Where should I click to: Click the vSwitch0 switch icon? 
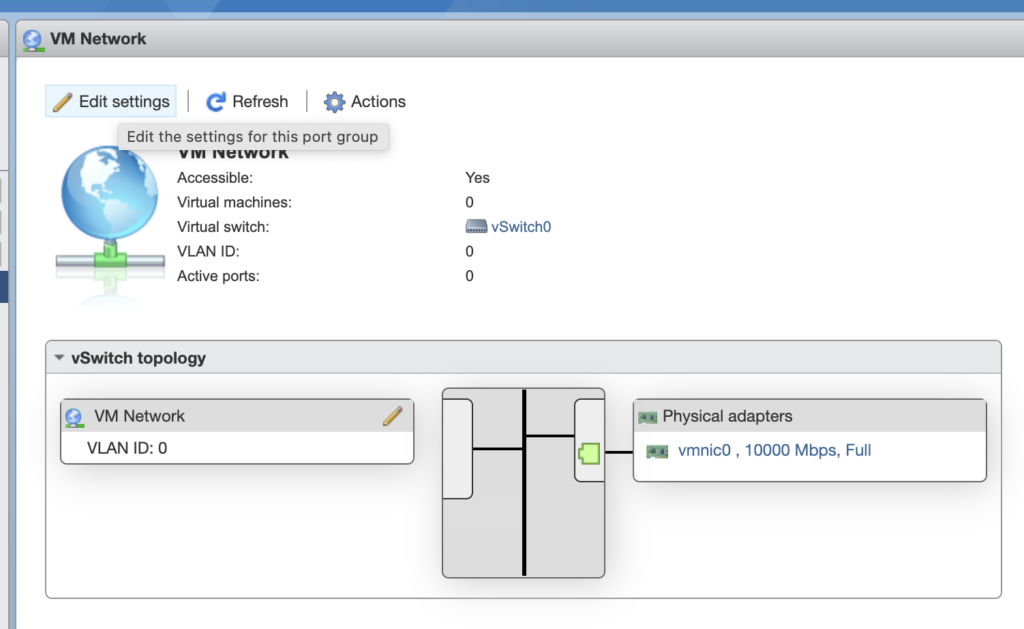[476, 227]
